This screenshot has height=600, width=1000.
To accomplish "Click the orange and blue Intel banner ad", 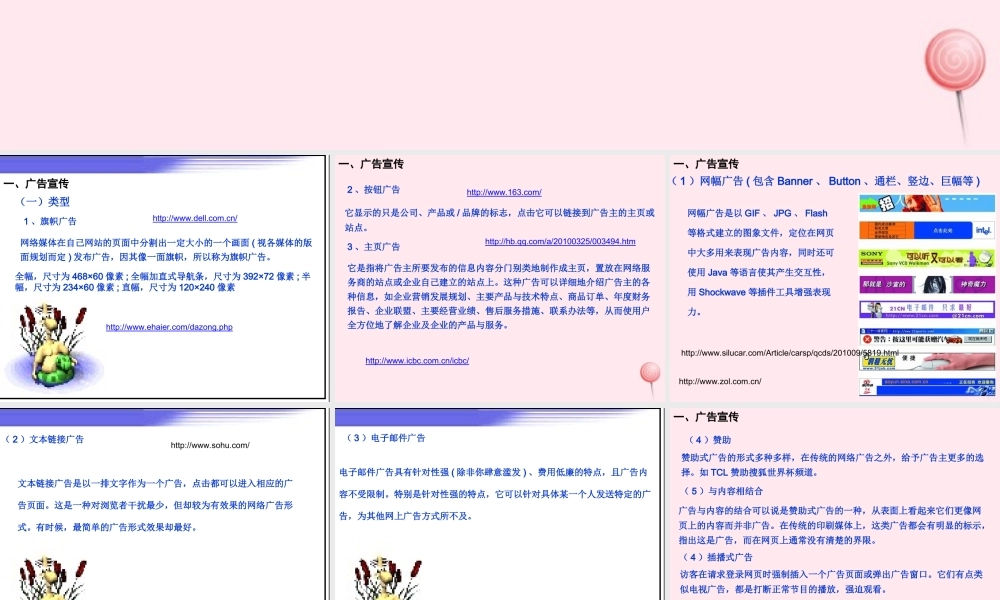I will (x=927, y=230).
